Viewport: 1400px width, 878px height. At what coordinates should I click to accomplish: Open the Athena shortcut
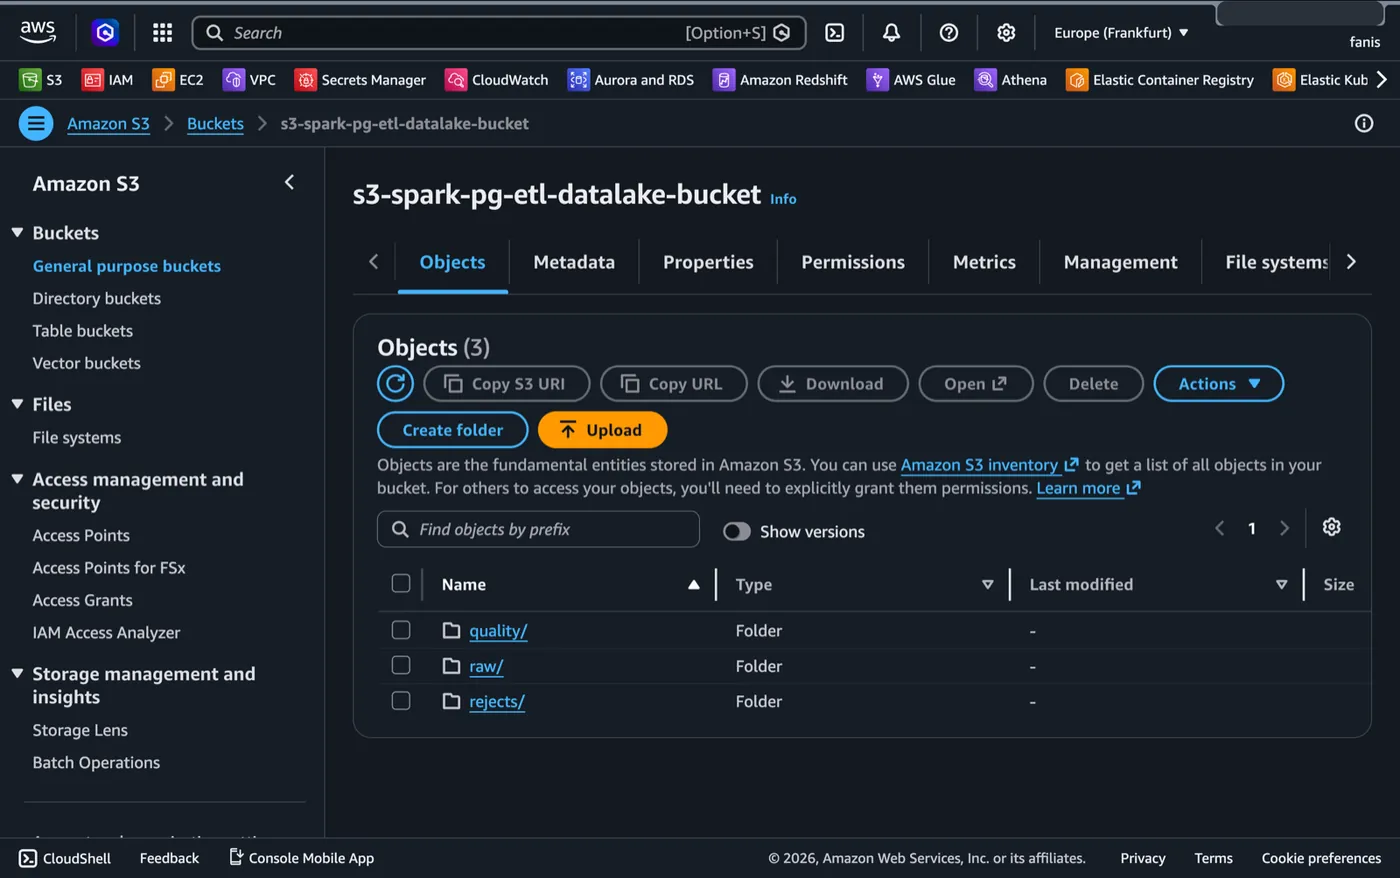1011,79
